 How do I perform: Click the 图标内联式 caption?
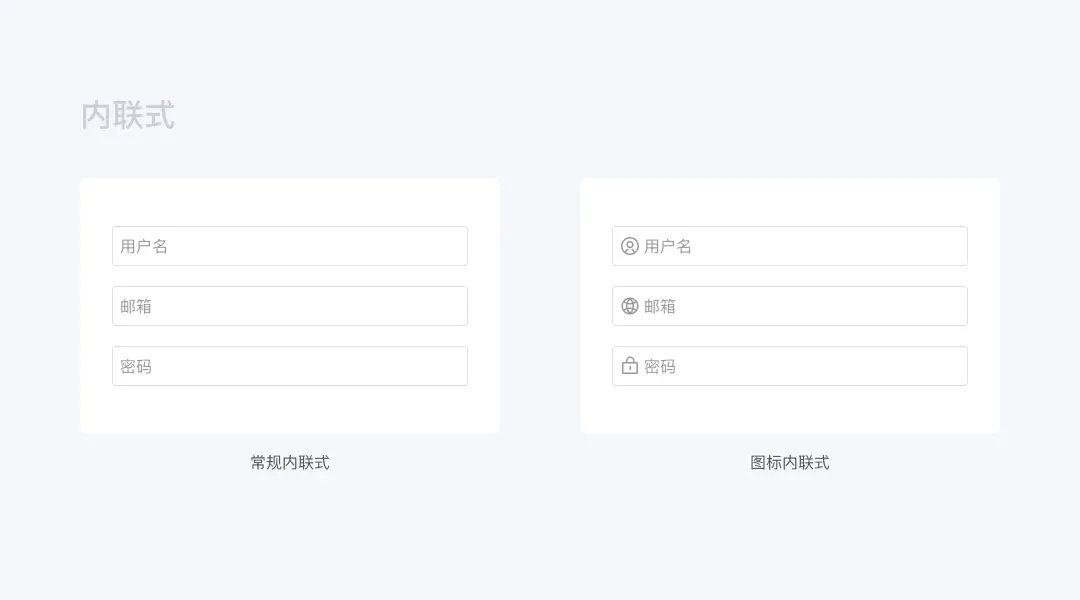790,462
